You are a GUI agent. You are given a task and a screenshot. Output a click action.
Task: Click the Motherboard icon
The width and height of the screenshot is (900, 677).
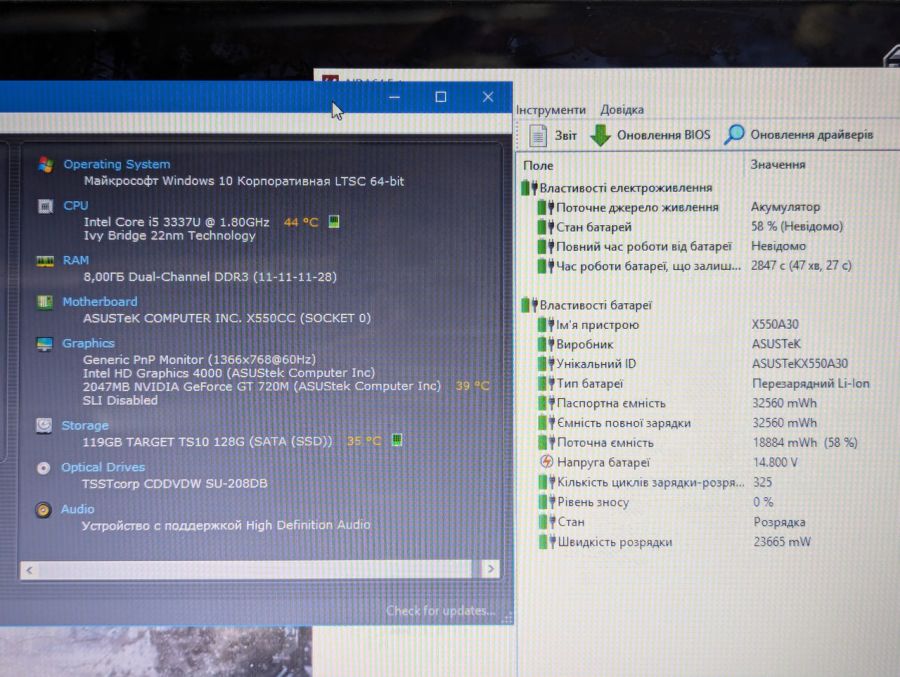point(45,302)
